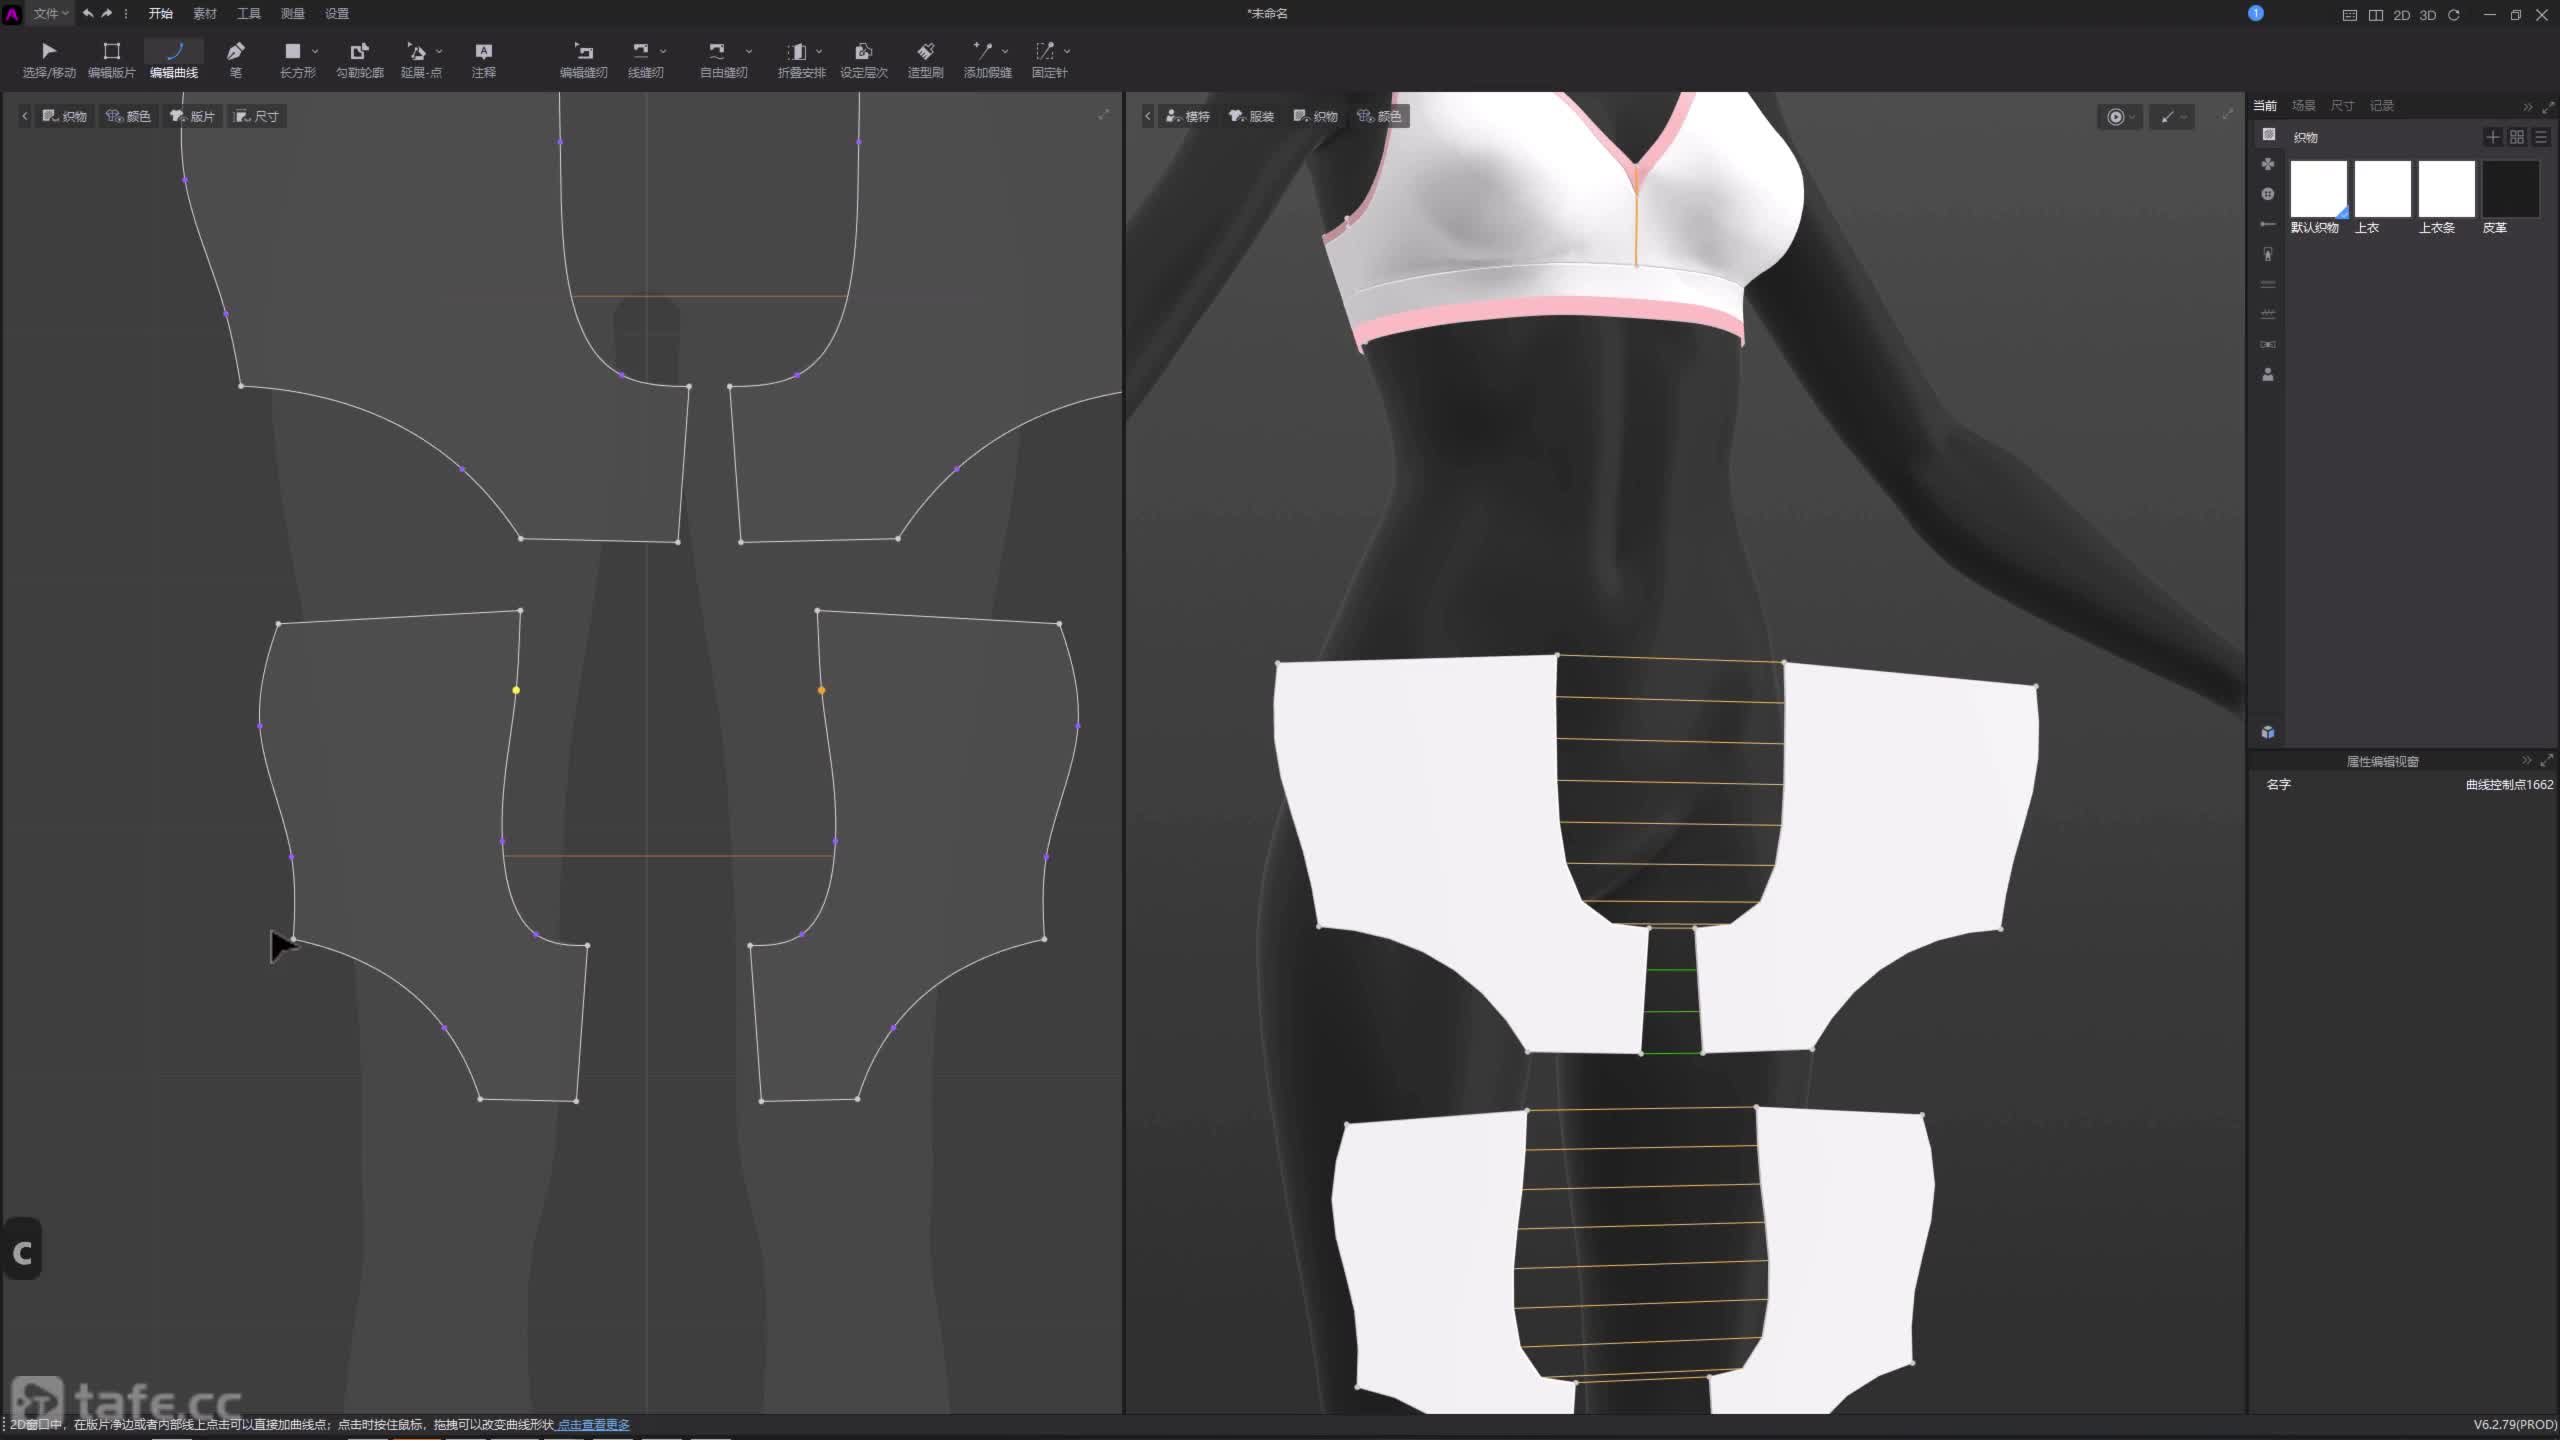2560x1440 pixels.
Task: Toggle 尺寸 size display in 2D window
Action: pyautogui.click(x=256, y=116)
